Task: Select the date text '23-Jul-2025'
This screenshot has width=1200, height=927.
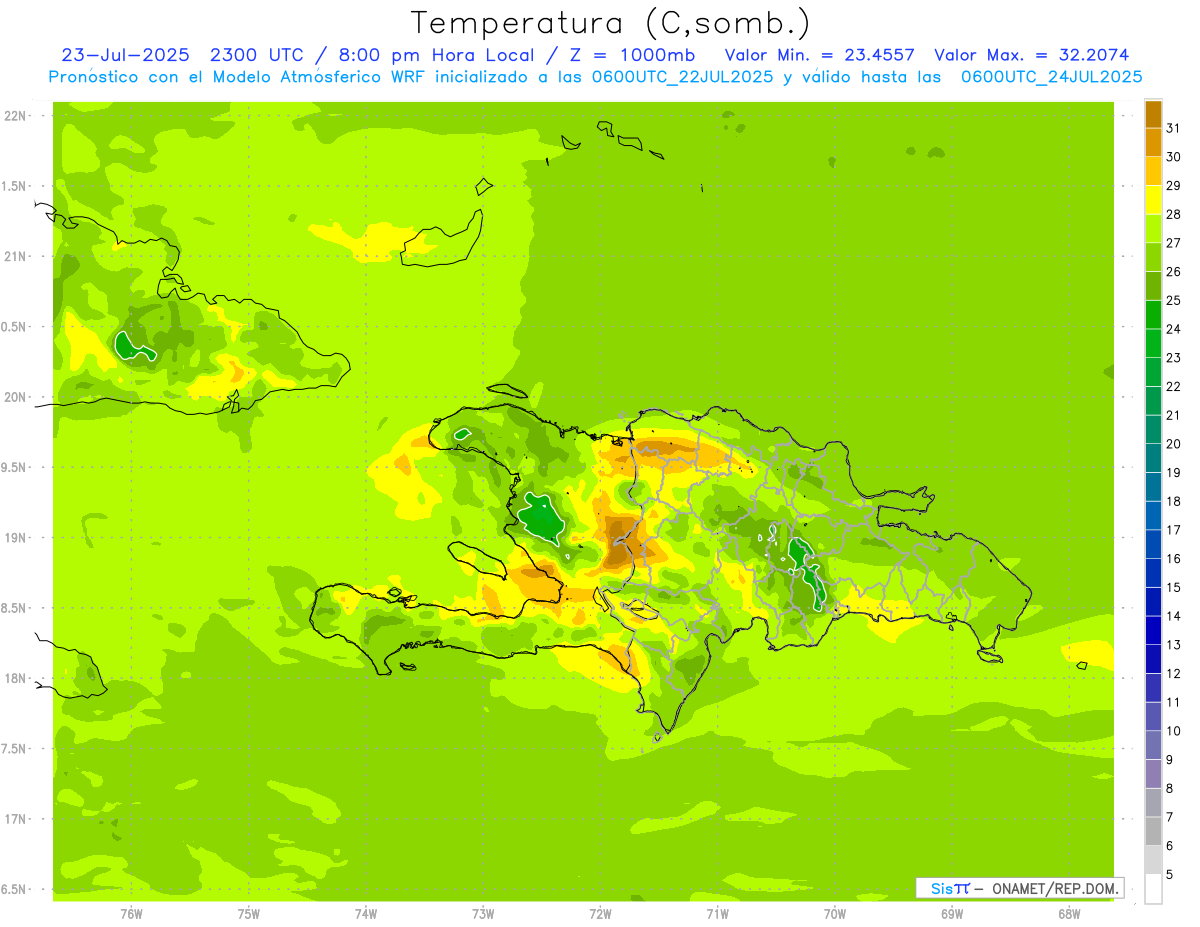Action: tap(125, 55)
